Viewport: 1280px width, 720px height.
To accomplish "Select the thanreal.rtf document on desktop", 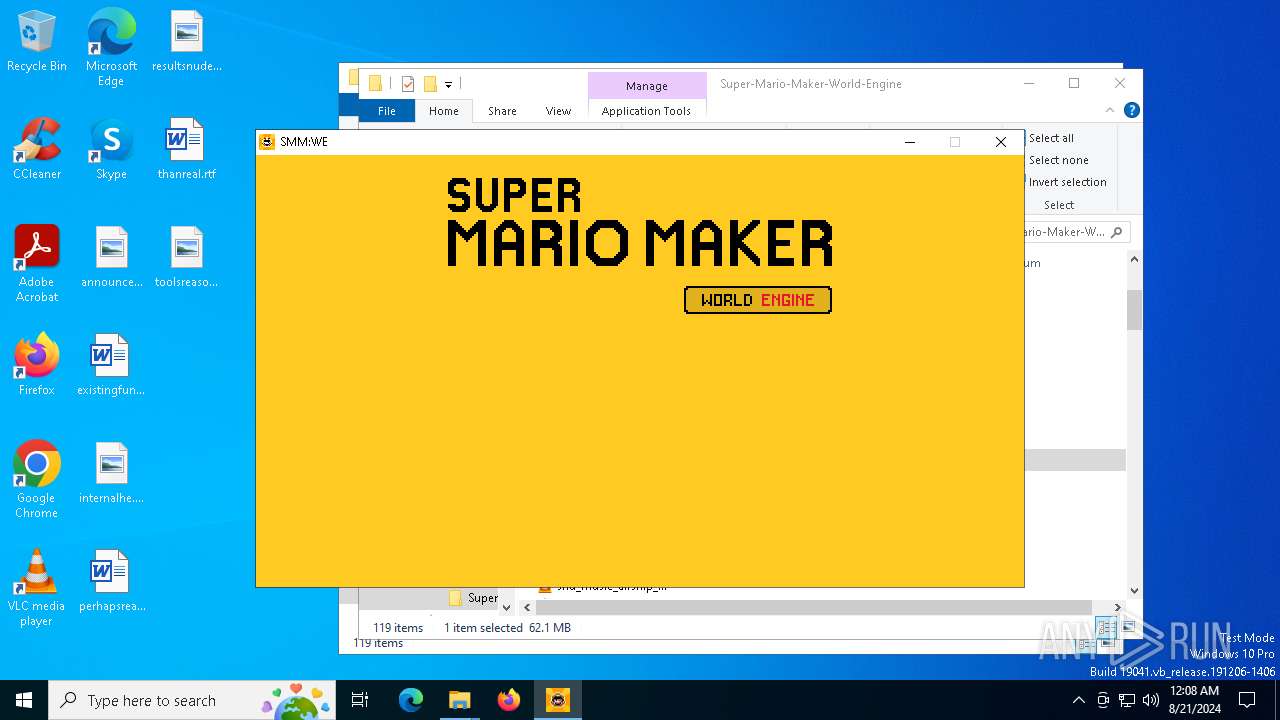I will click(187, 150).
